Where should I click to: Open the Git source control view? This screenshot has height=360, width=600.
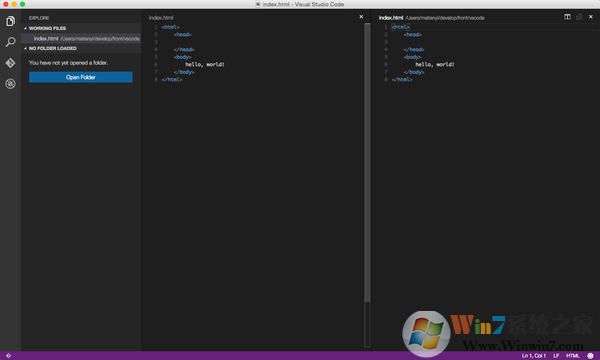pyautogui.click(x=10, y=62)
